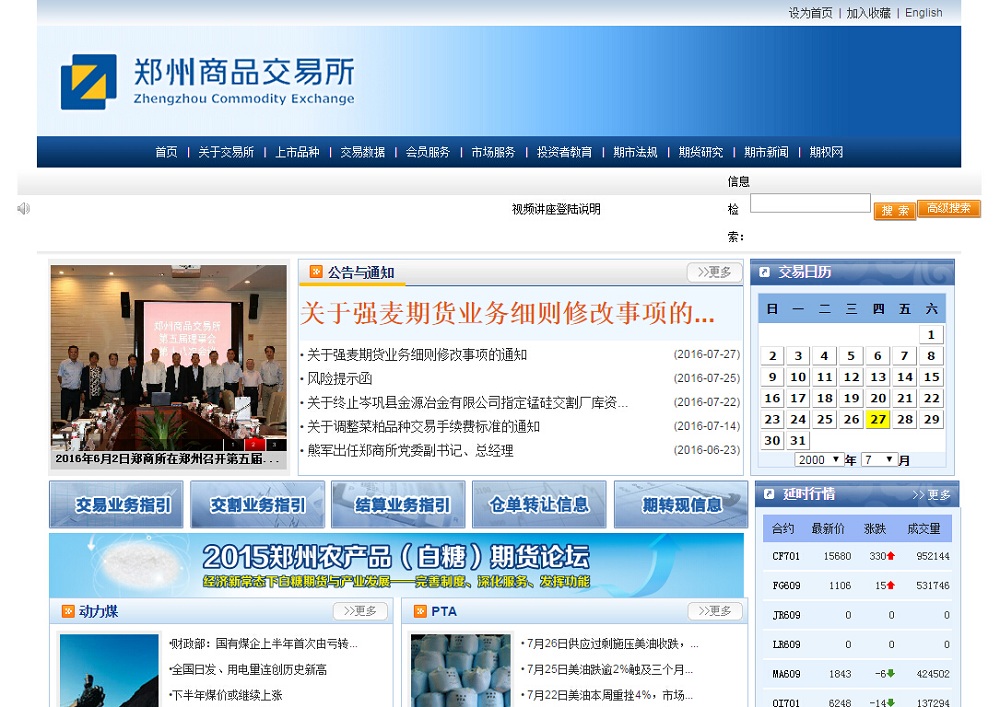1000x707 pixels.
Task: Open 上市品种 navigation menu
Action: click(297, 152)
